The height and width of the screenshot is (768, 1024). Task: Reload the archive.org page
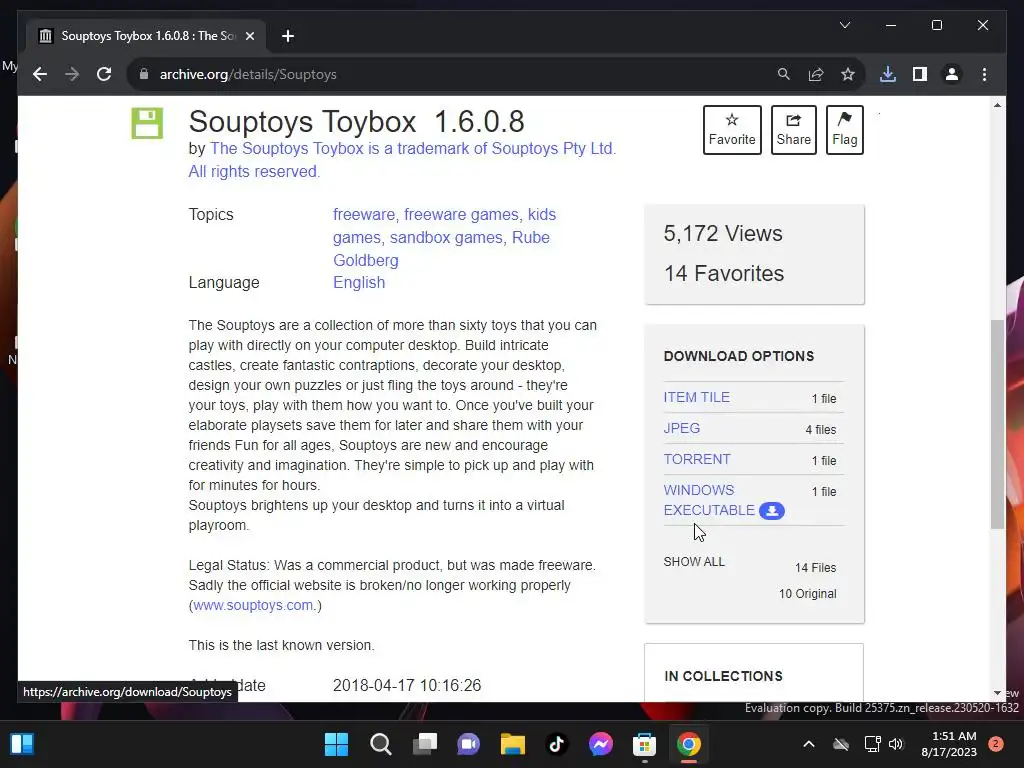(x=104, y=74)
